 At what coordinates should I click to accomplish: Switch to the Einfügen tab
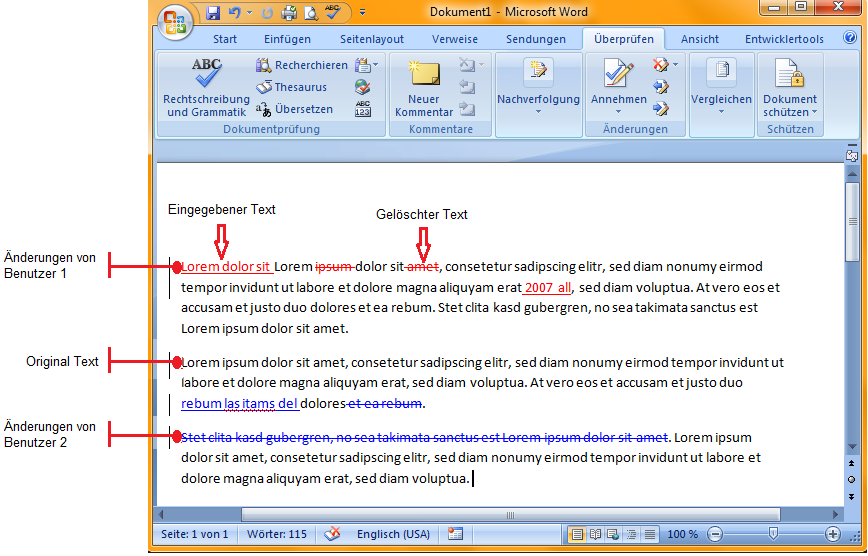point(287,39)
